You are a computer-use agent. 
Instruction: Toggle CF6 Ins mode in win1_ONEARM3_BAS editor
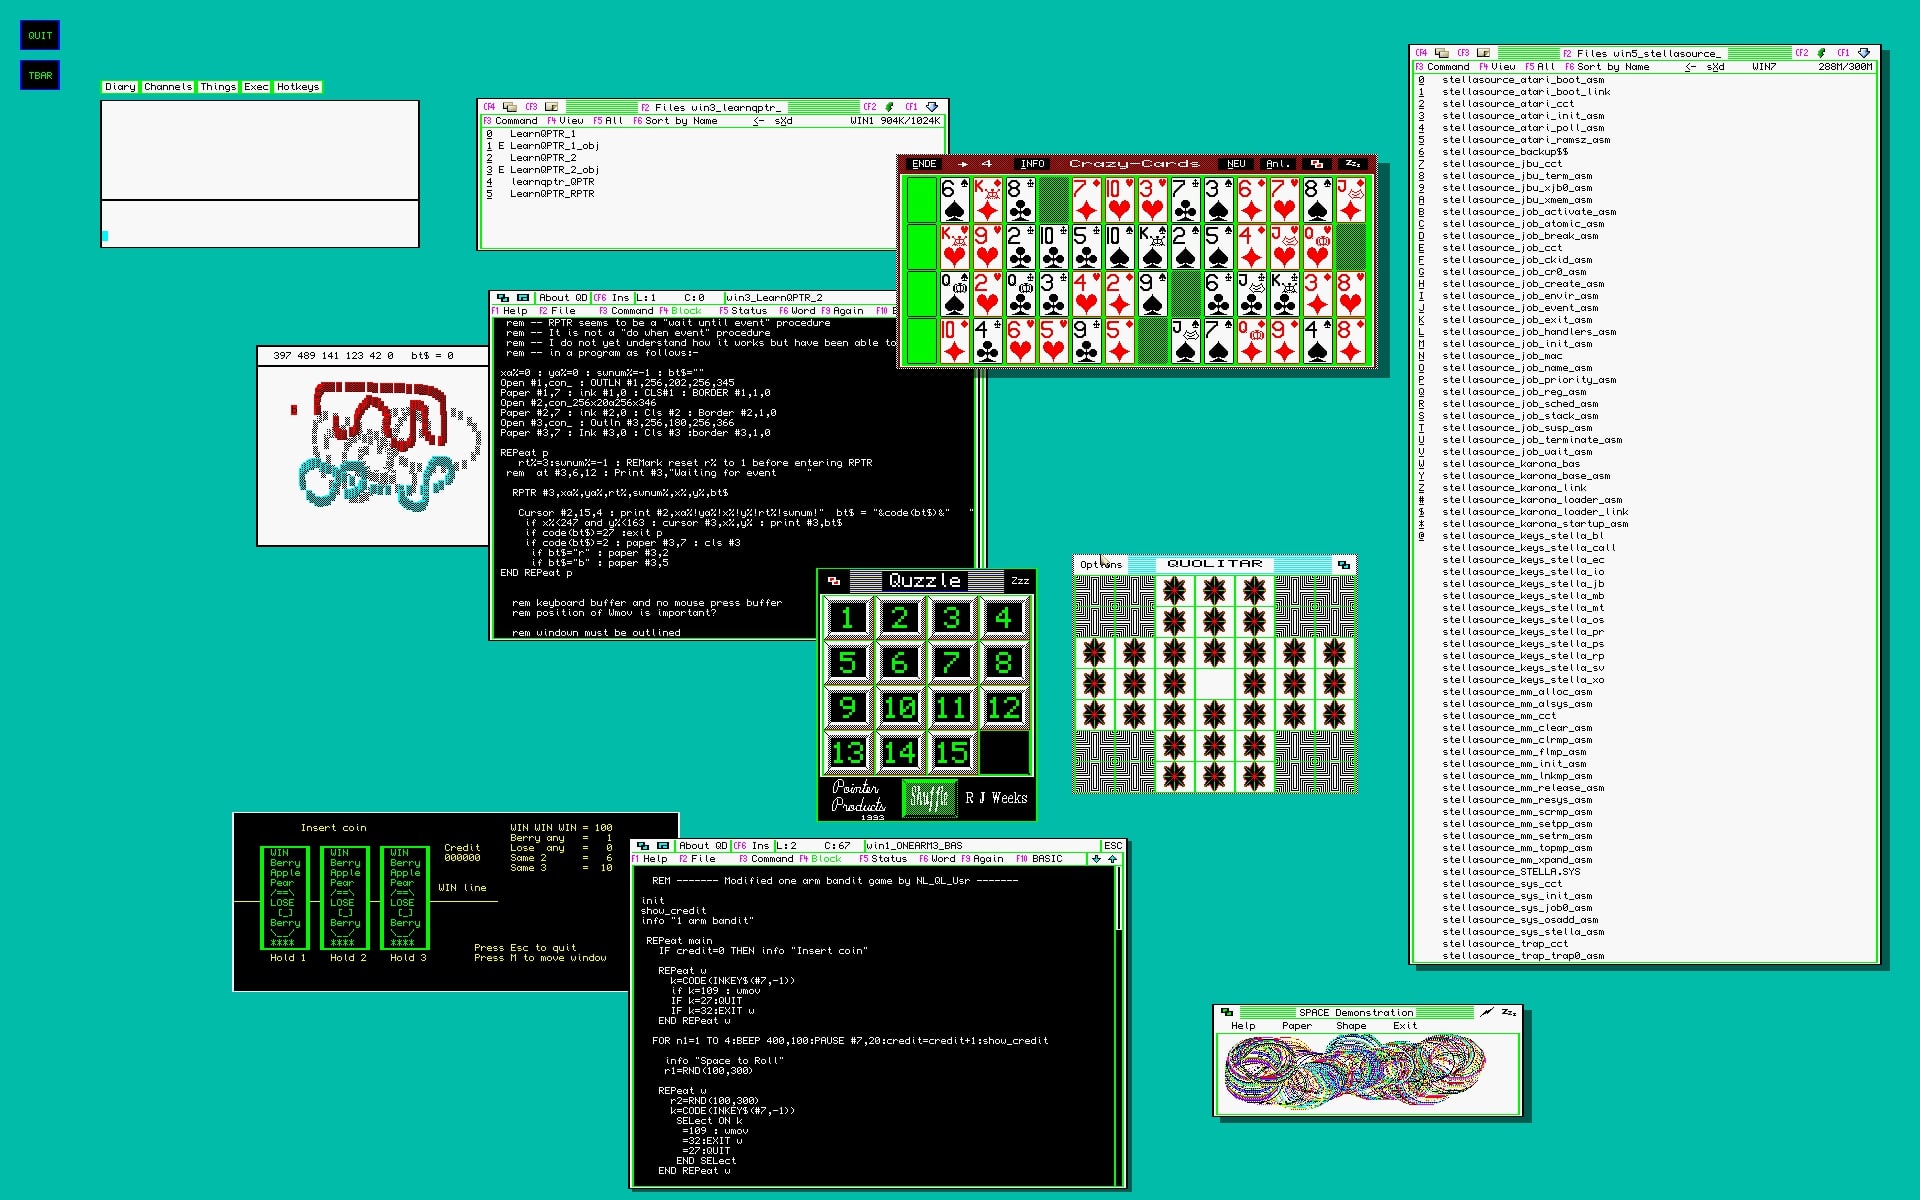752,846
